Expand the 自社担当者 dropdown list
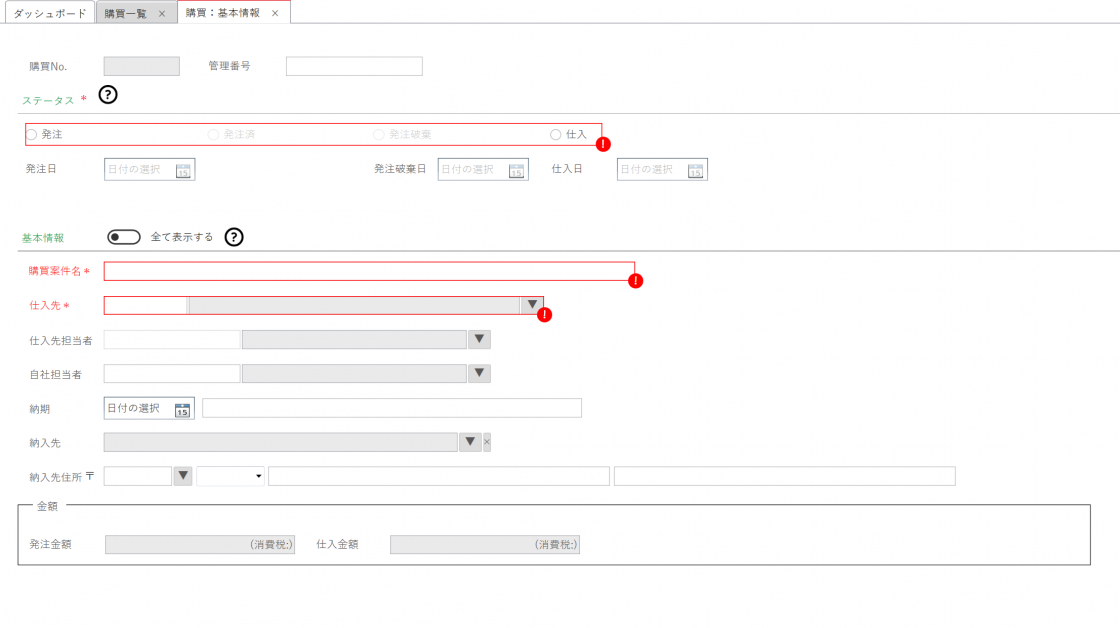 point(479,374)
